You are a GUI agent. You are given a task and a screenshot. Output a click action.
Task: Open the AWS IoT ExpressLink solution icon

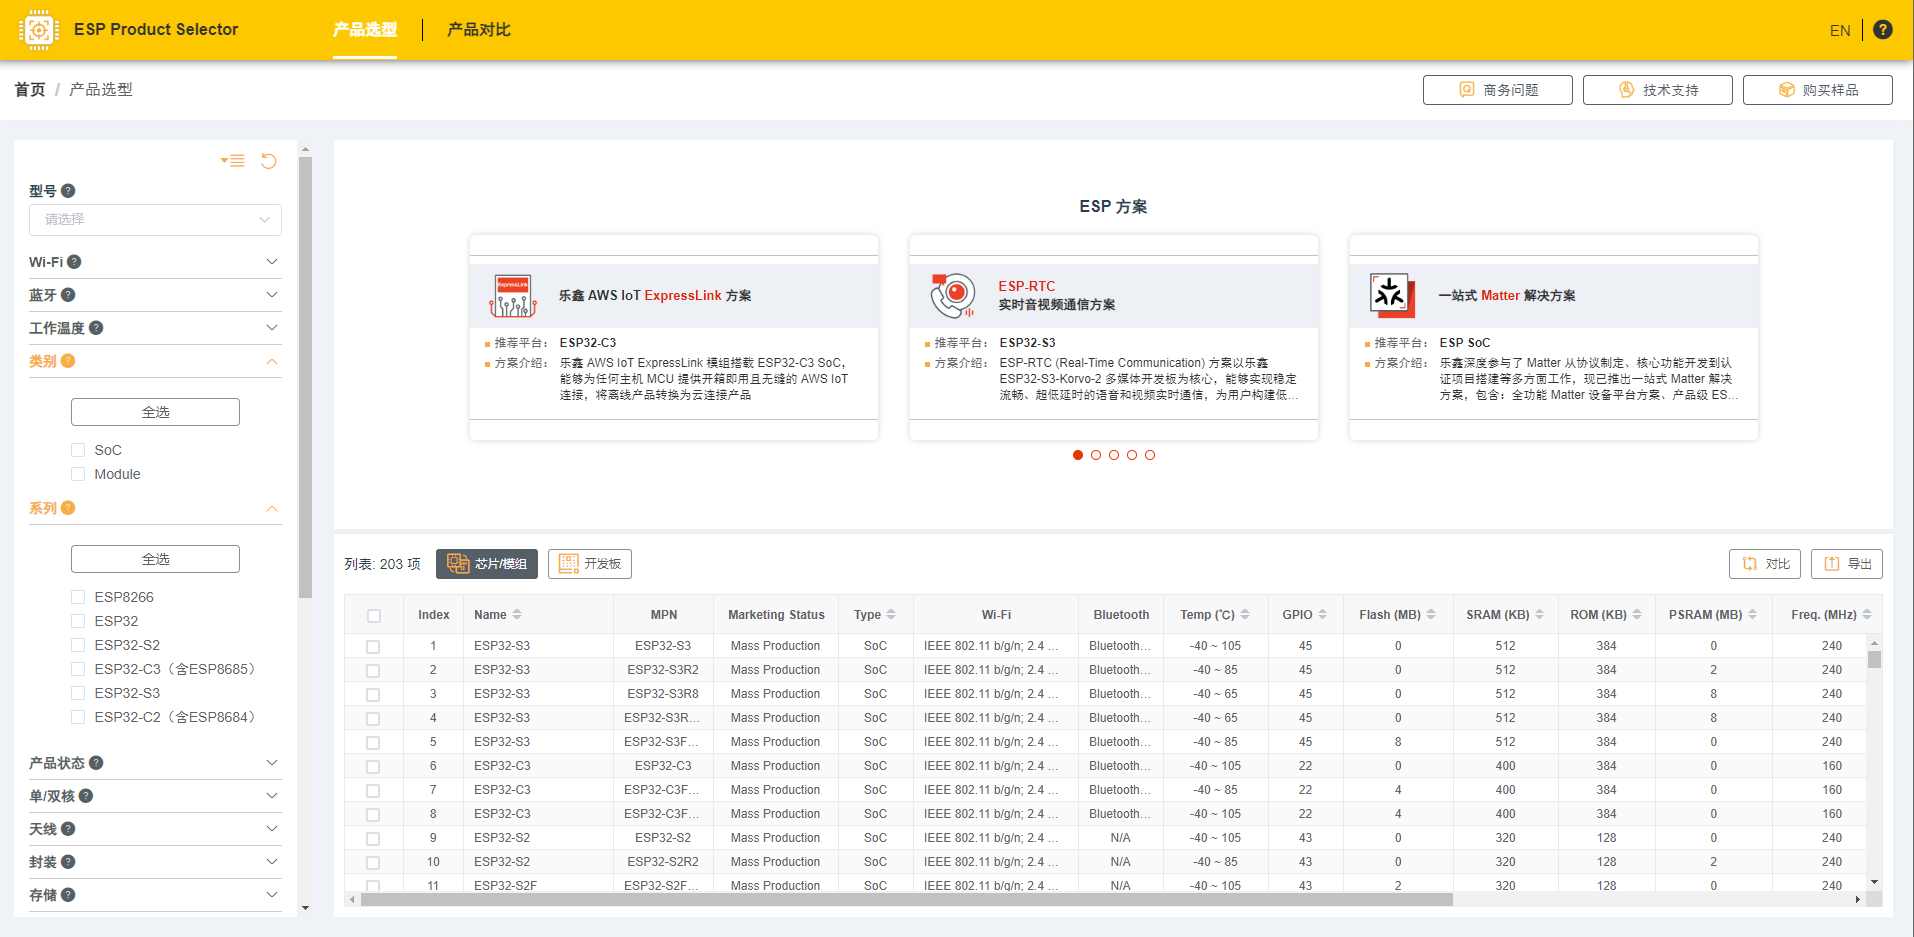coord(513,296)
